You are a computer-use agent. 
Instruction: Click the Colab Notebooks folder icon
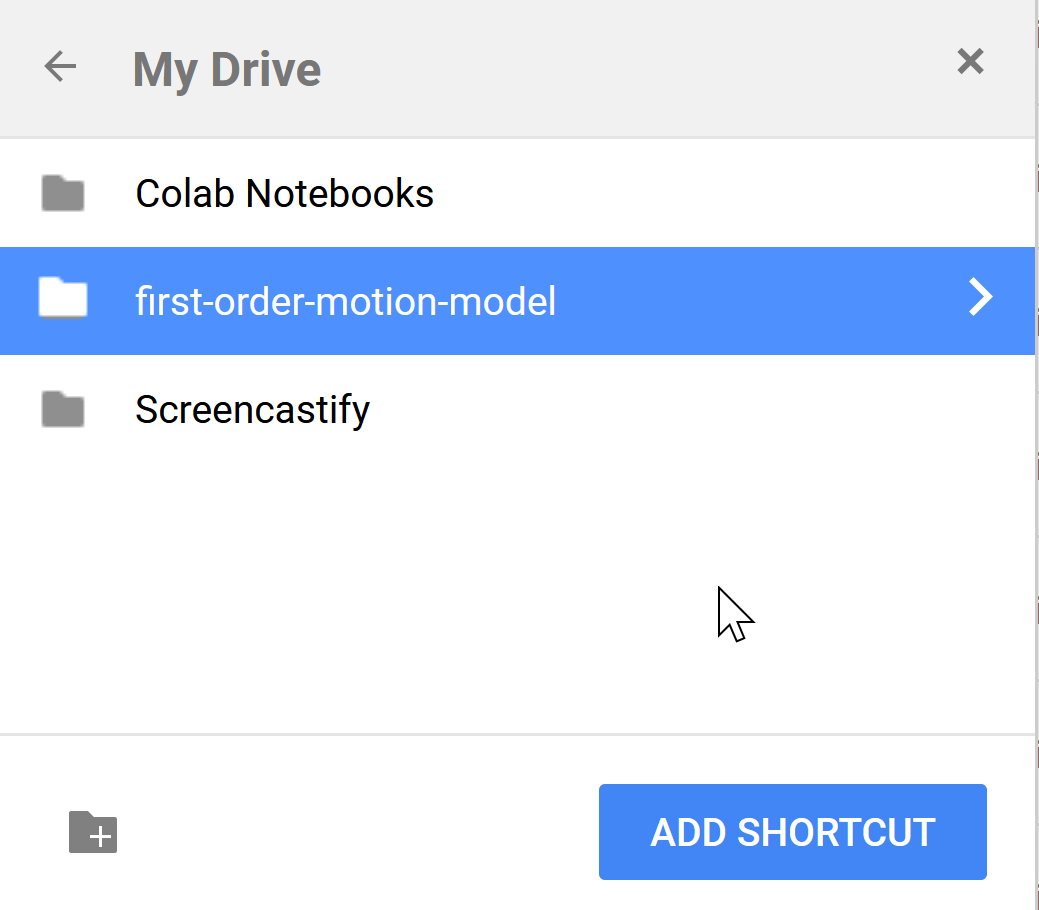click(63, 193)
